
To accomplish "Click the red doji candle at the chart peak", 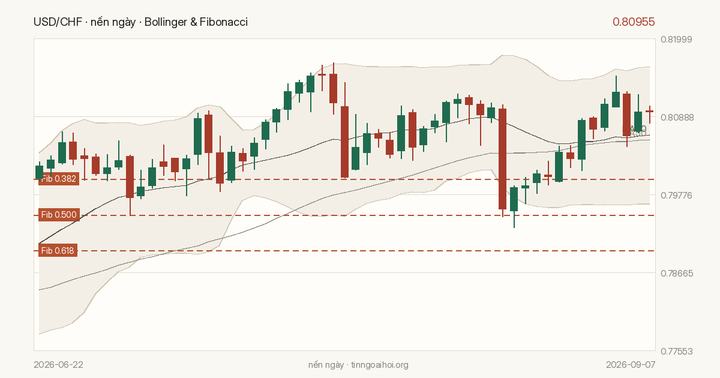I will [322, 76].
